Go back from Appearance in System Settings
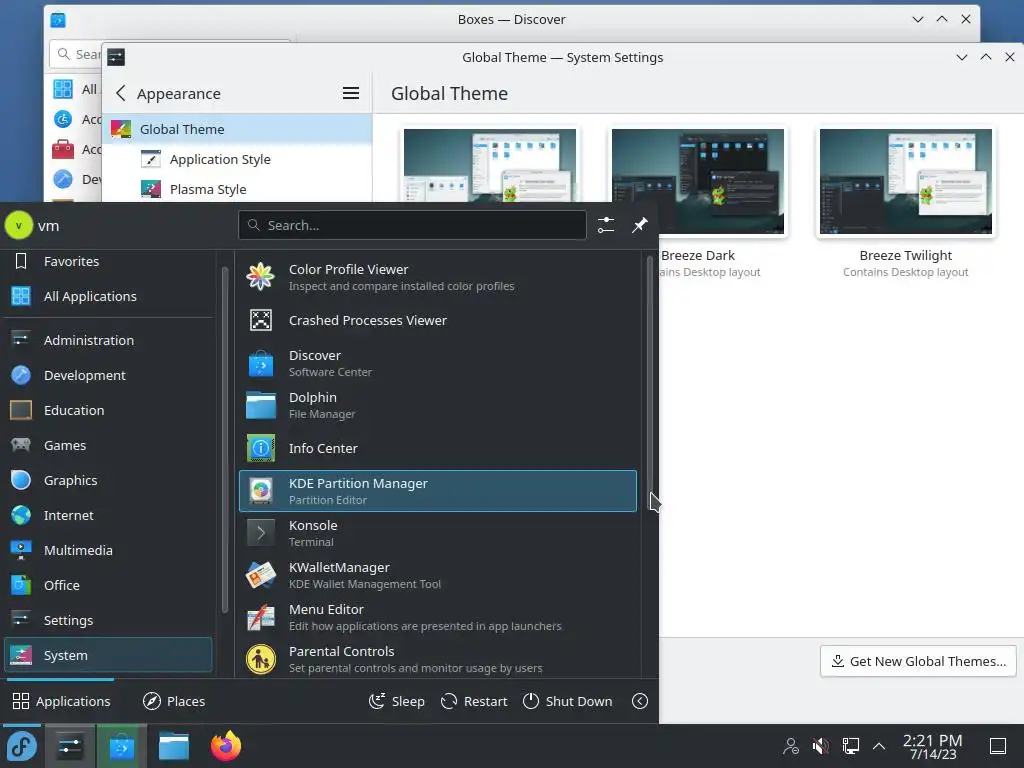Image resolution: width=1024 pixels, height=768 pixels. [120, 93]
